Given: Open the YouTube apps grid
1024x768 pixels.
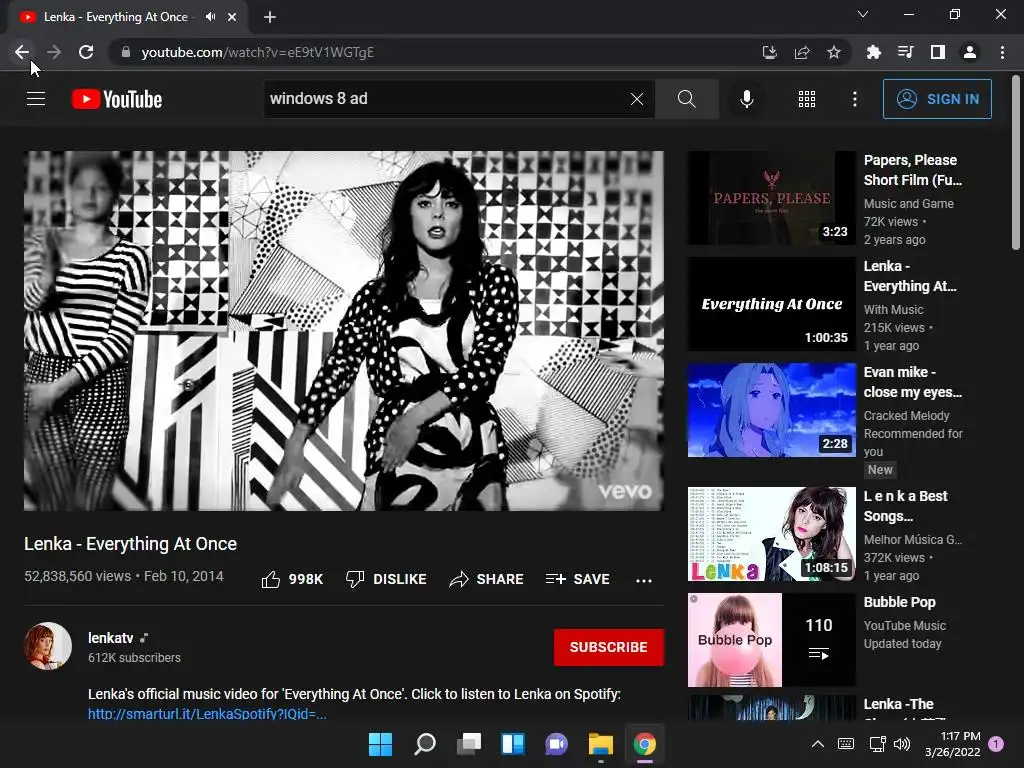Looking at the screenshot, I should 807,99.
